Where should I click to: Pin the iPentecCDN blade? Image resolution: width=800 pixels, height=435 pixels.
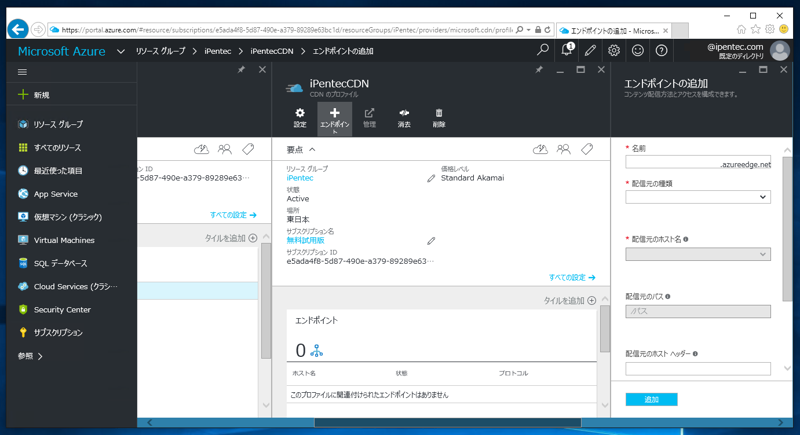539,70
